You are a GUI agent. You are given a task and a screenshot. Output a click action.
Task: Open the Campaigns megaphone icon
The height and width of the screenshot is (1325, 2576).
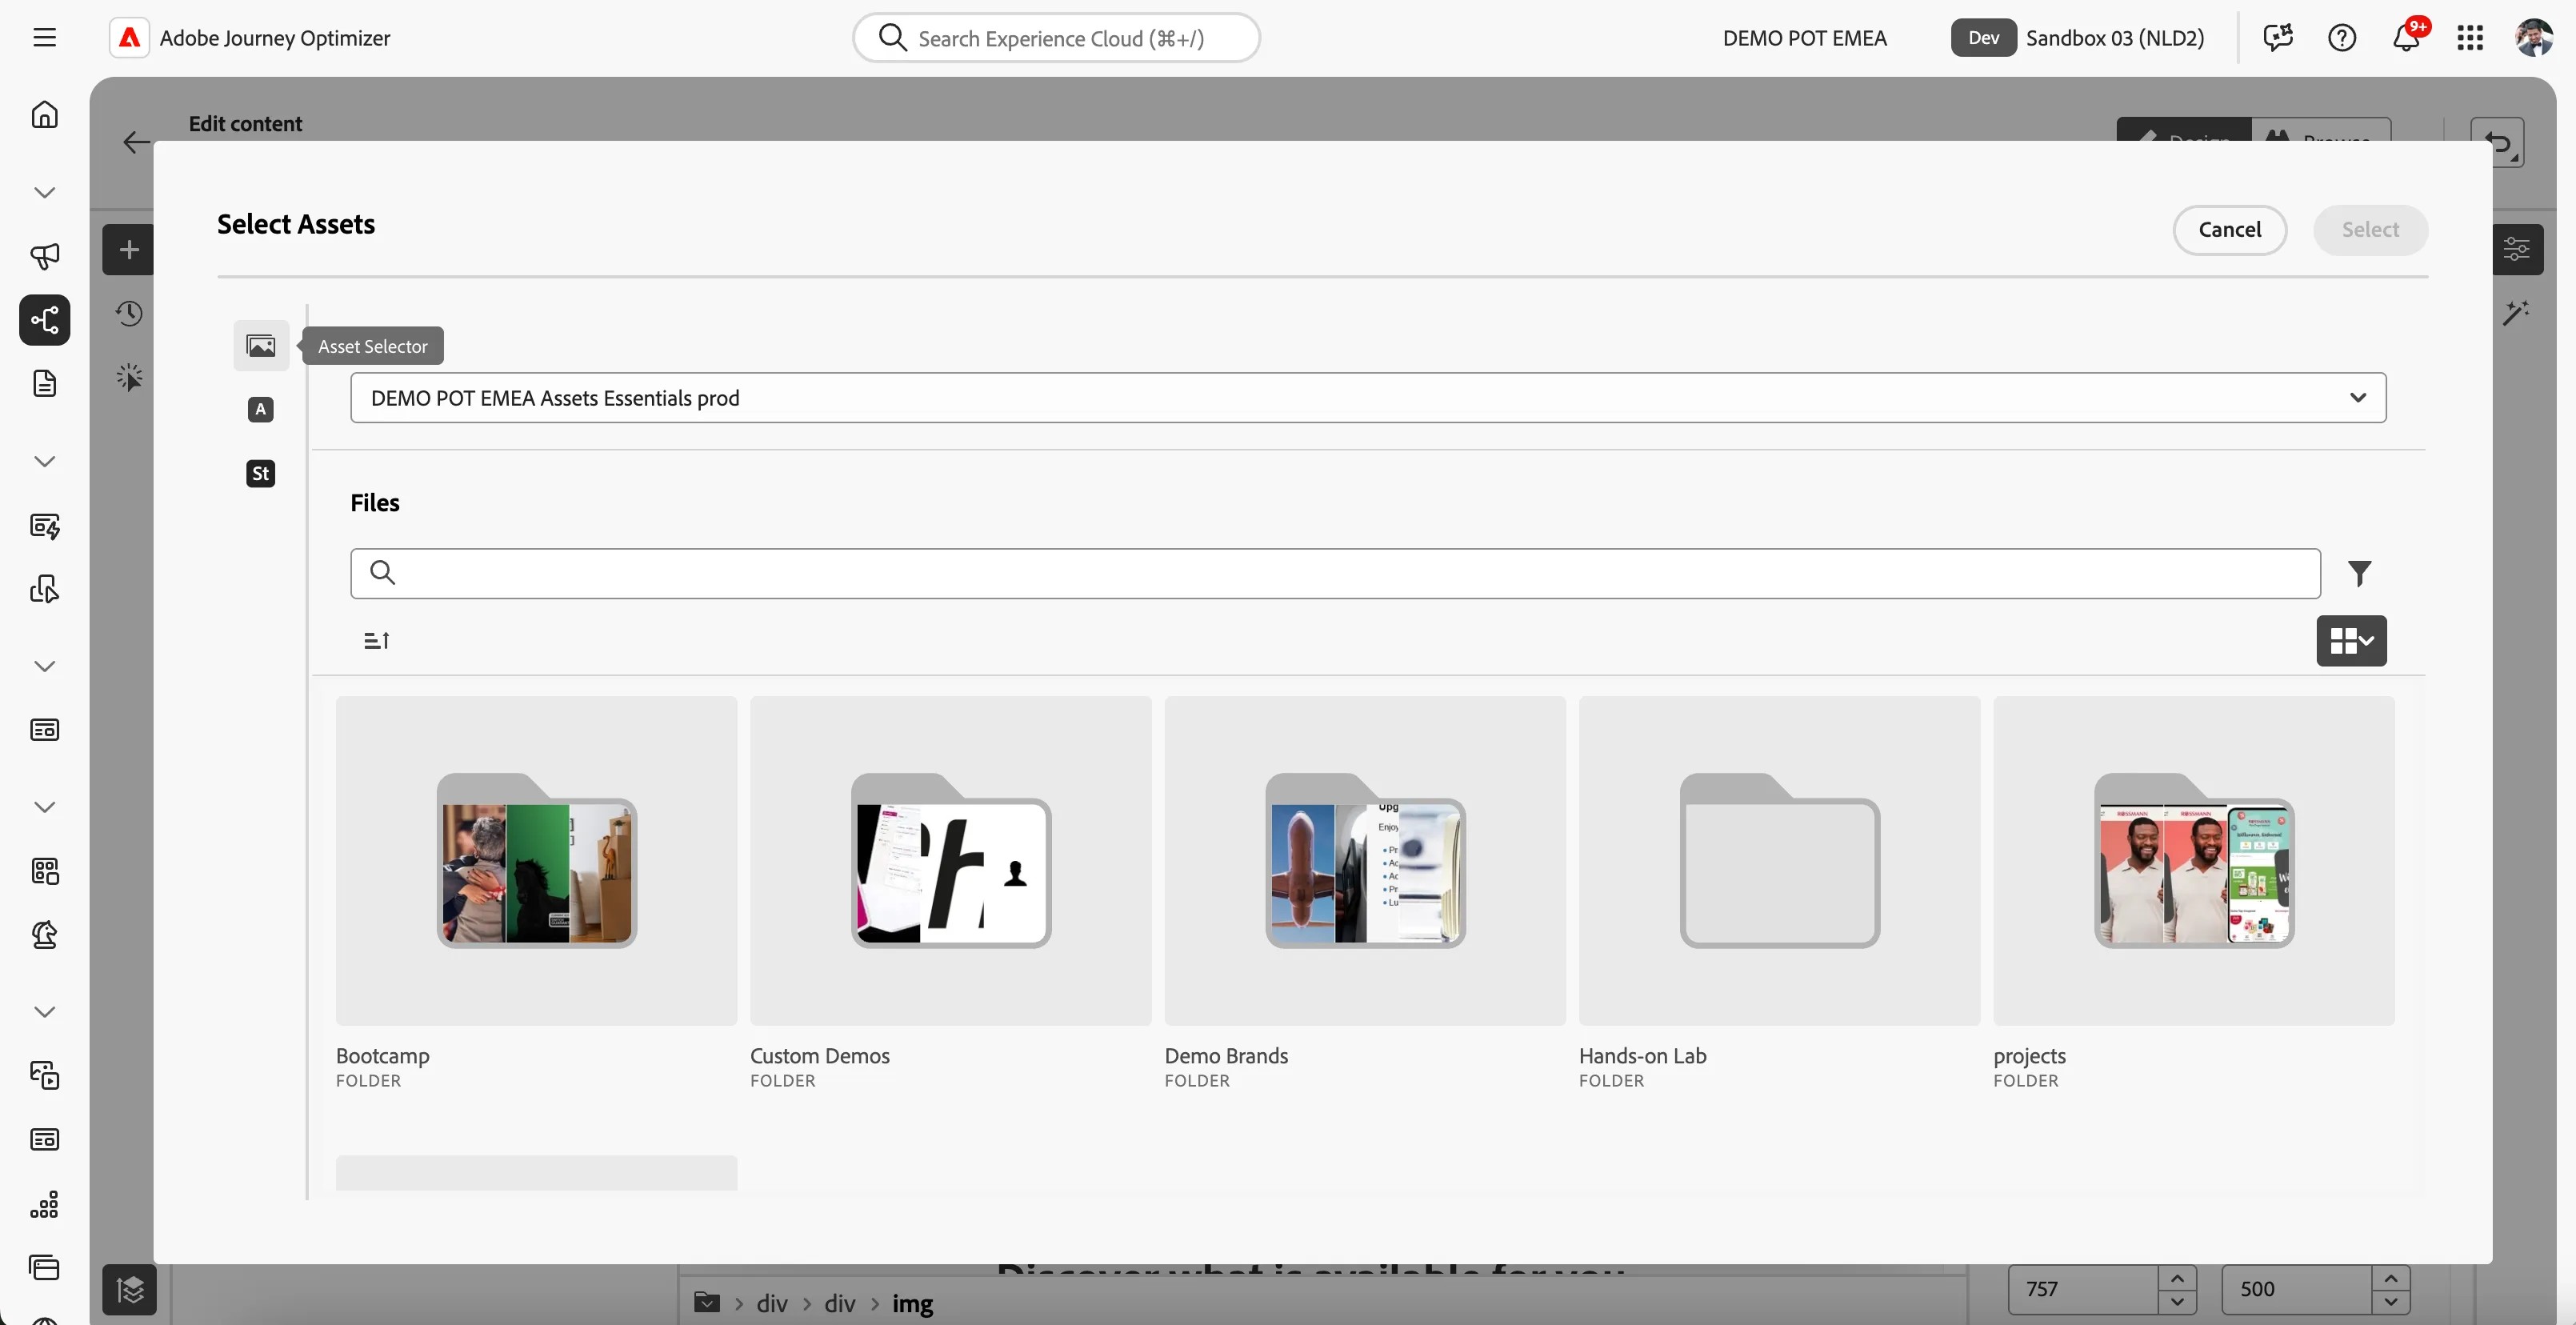(44, 256)
